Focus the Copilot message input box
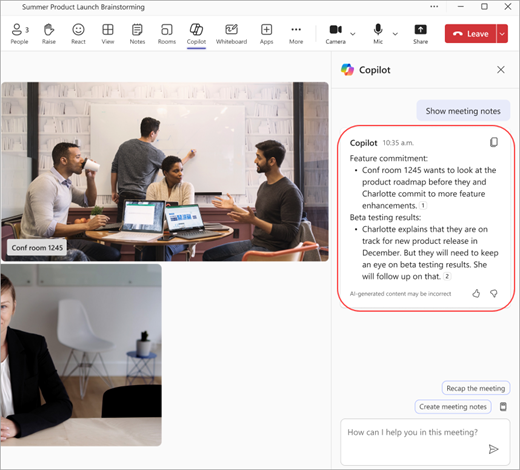Image resolution: width=520 pixels, height=470 pixels. coord(425,442)
